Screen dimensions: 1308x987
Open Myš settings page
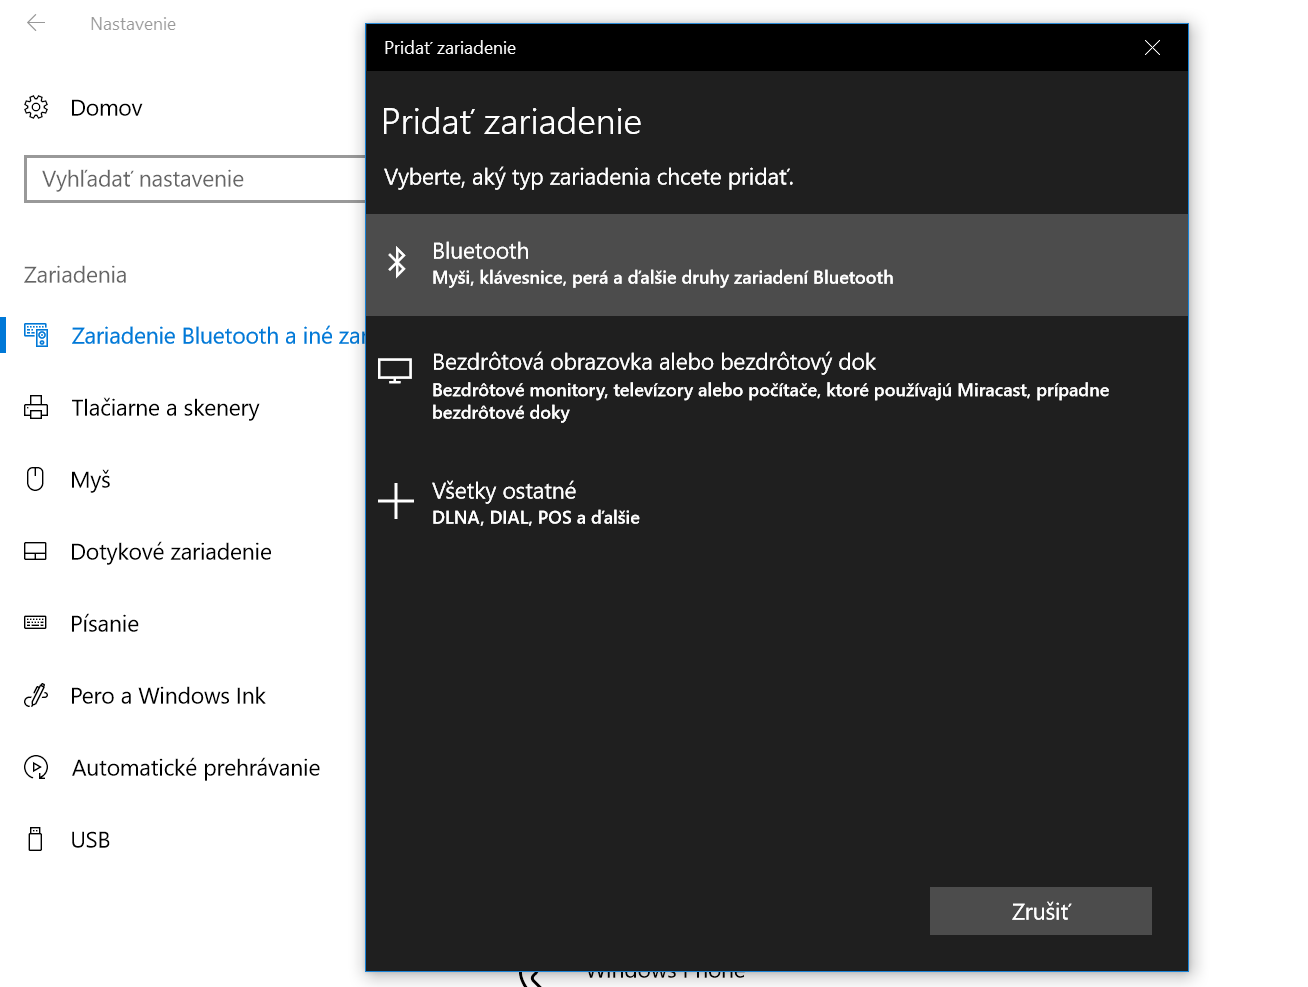point(90,480)
